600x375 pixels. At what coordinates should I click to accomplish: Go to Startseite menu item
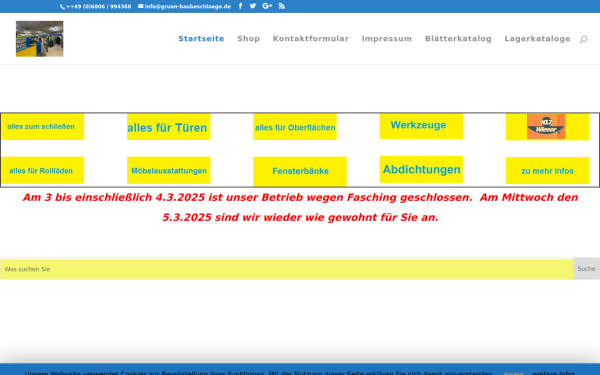pos(201,39)
